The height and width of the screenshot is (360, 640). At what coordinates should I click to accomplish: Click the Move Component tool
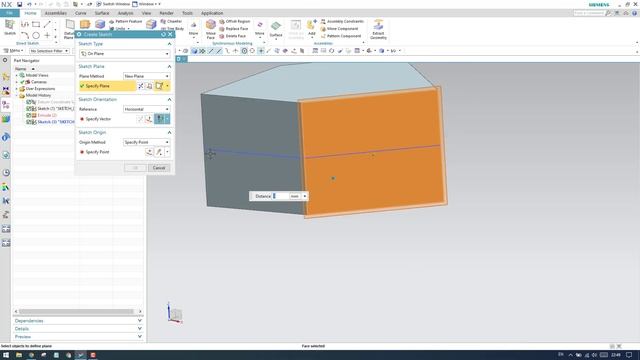pos(339,29)
